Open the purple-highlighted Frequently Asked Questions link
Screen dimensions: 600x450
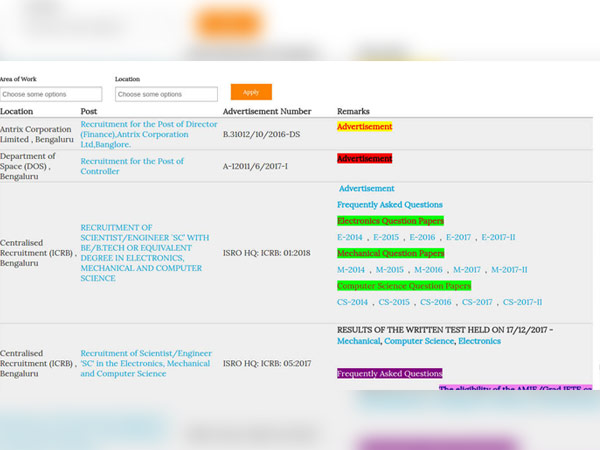tap(390, 373)
